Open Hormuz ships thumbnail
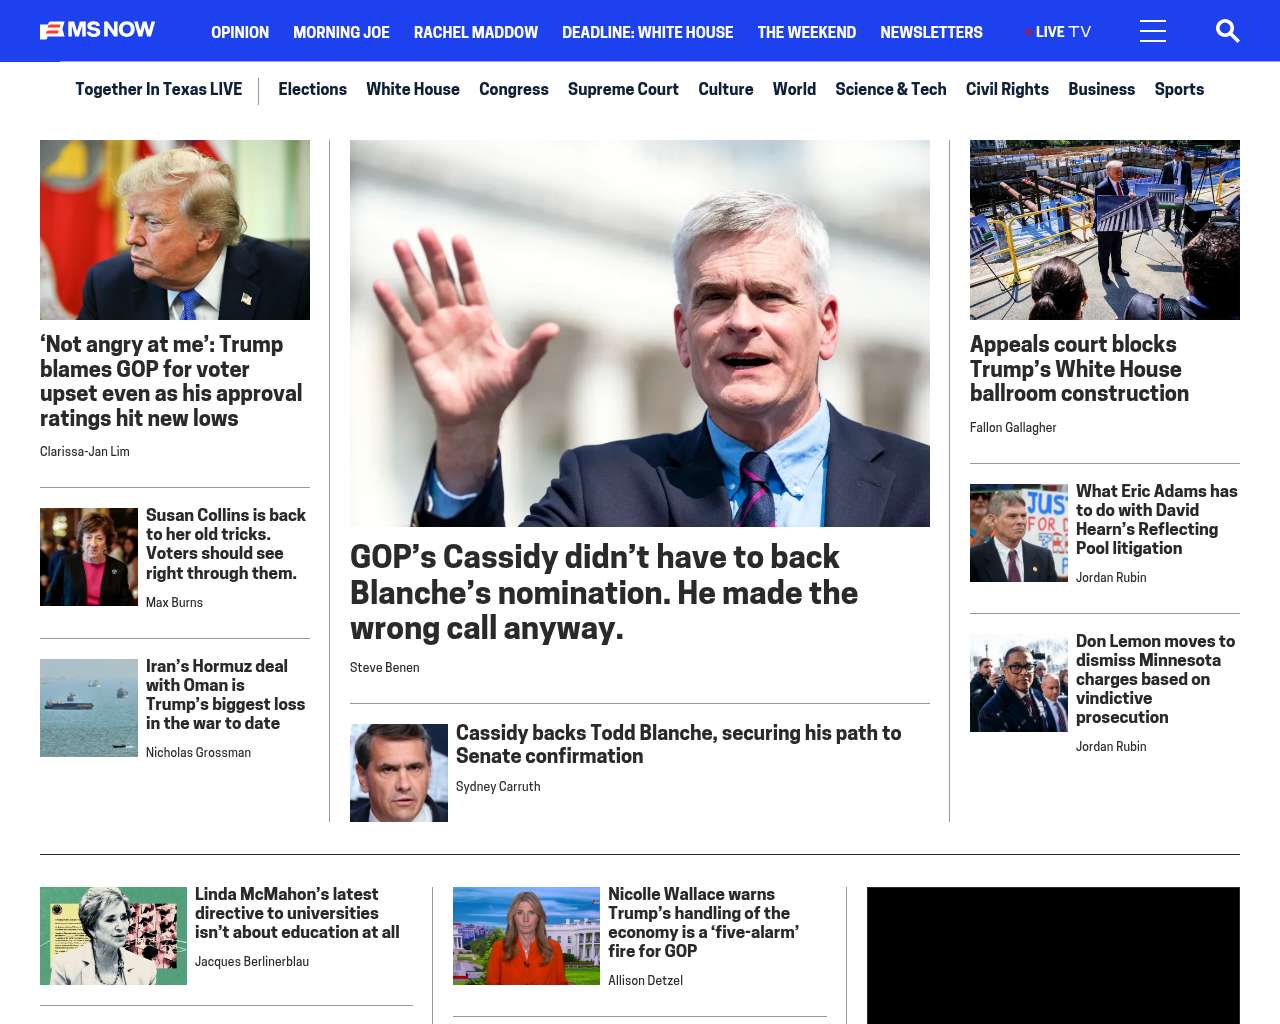 point(89,708)
